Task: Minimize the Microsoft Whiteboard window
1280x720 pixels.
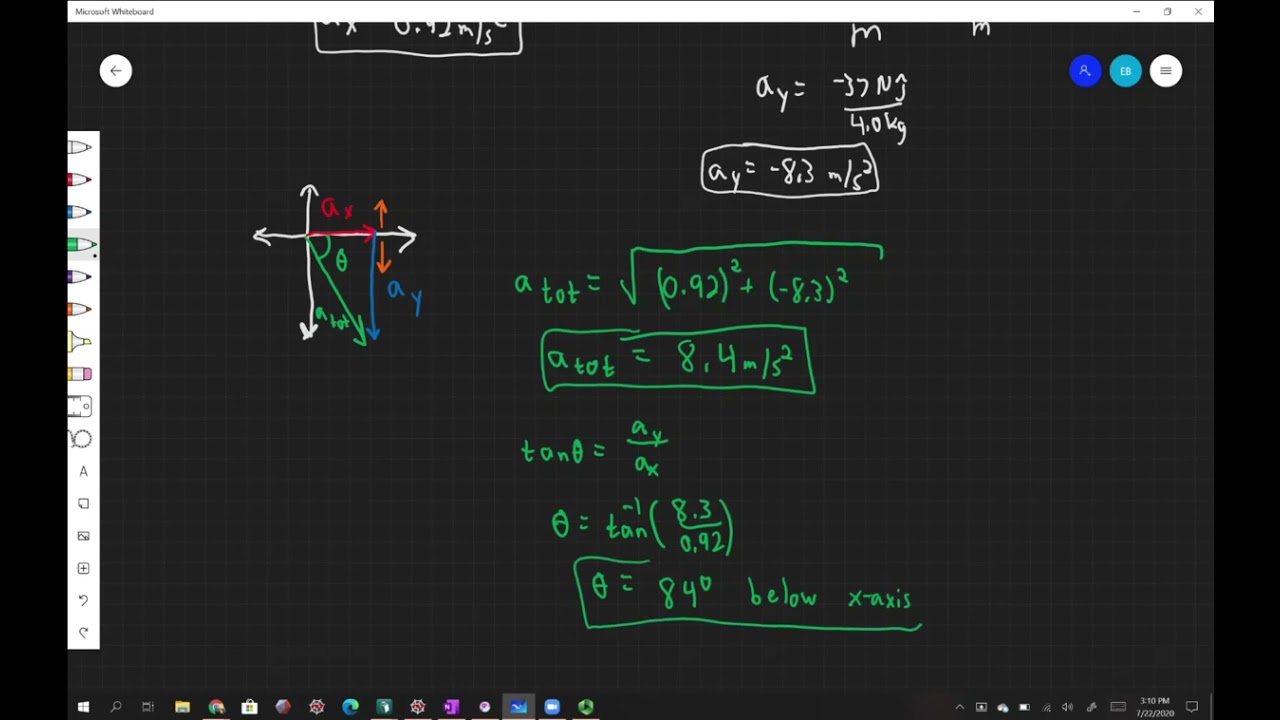Action: pyautogui.click(x=1136, y=11)
